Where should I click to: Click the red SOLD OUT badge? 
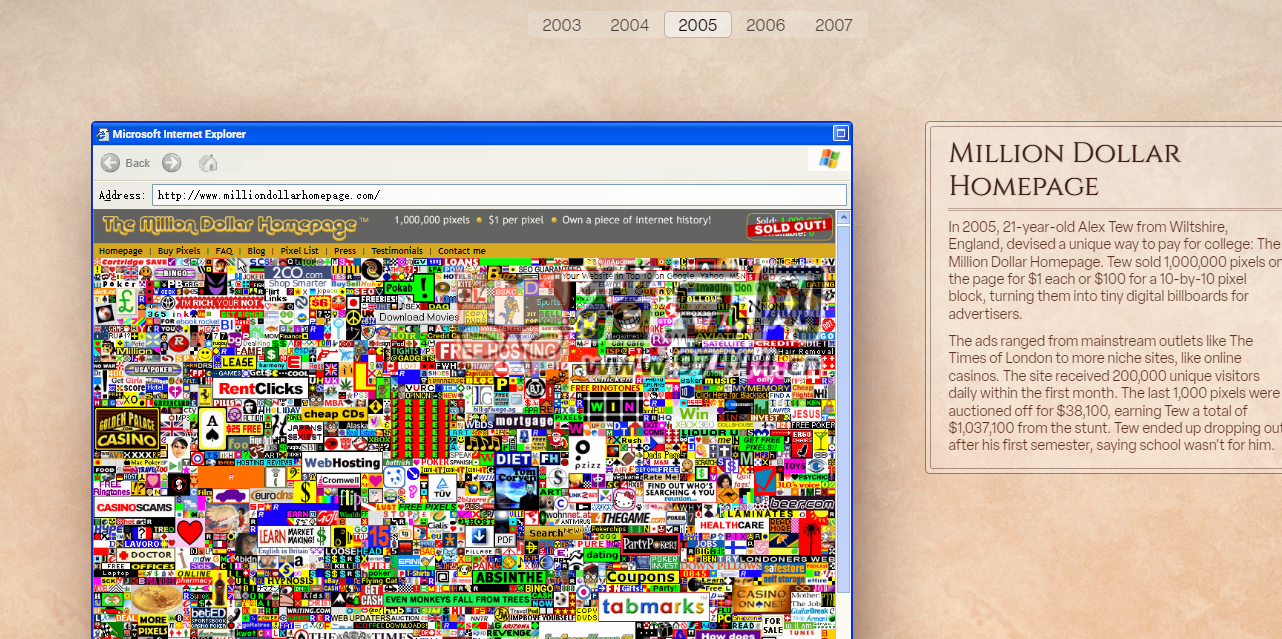point(789,226)
